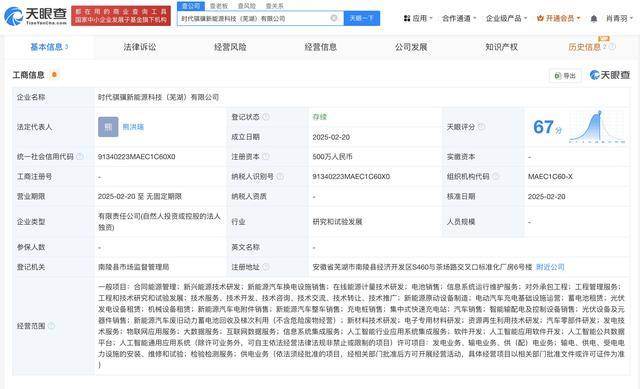Screen dimensions: 640x389
Task: Switch to the 经营风险 tab
Action: [230, 47]
